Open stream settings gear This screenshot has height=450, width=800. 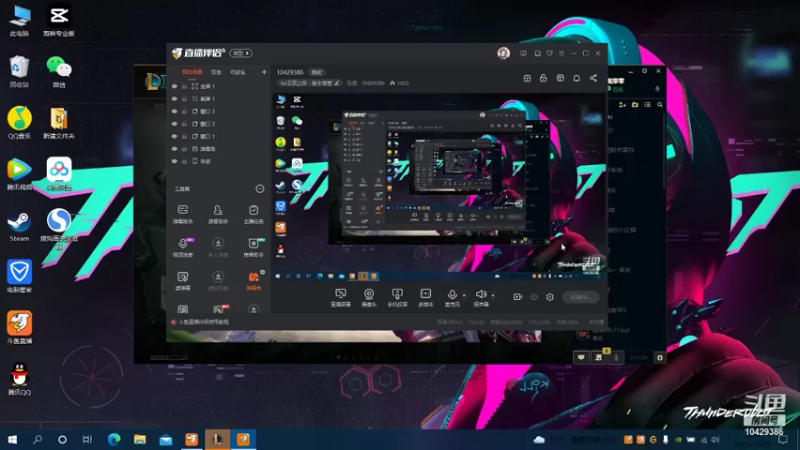tap(550, 297)
